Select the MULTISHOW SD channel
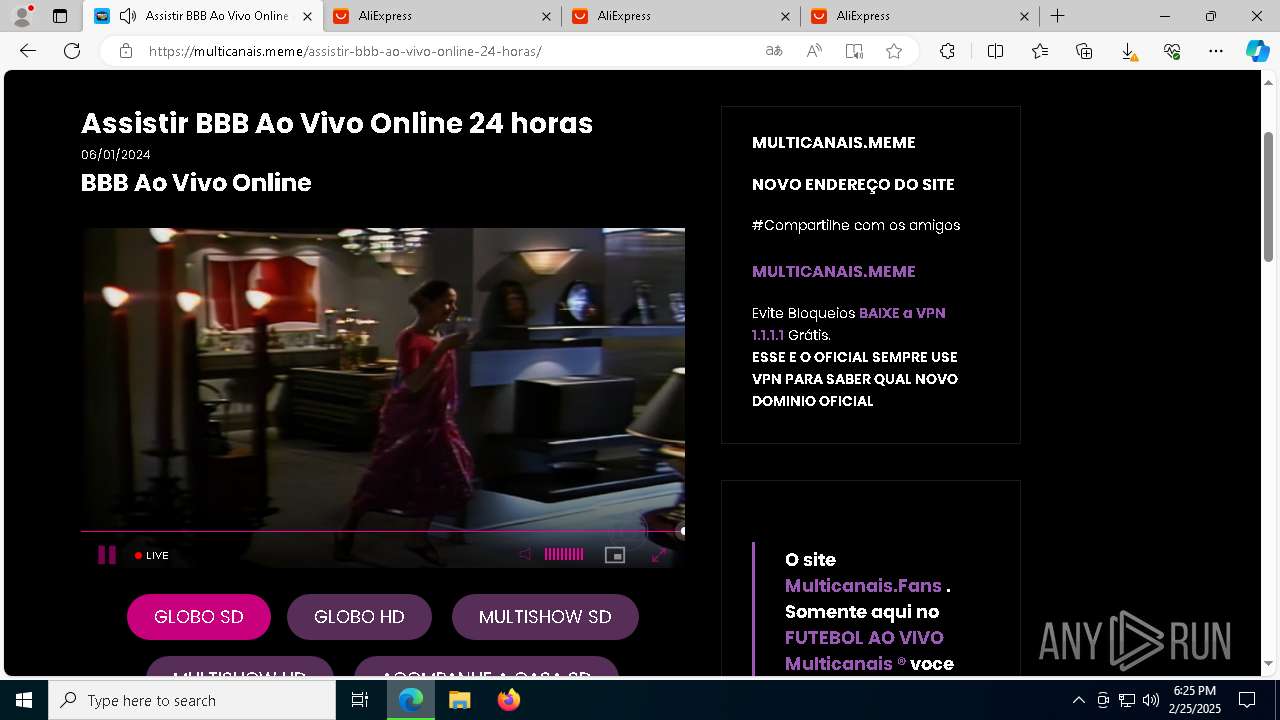Viewport: 1280px width, 720px height. [x=545, y=617]
